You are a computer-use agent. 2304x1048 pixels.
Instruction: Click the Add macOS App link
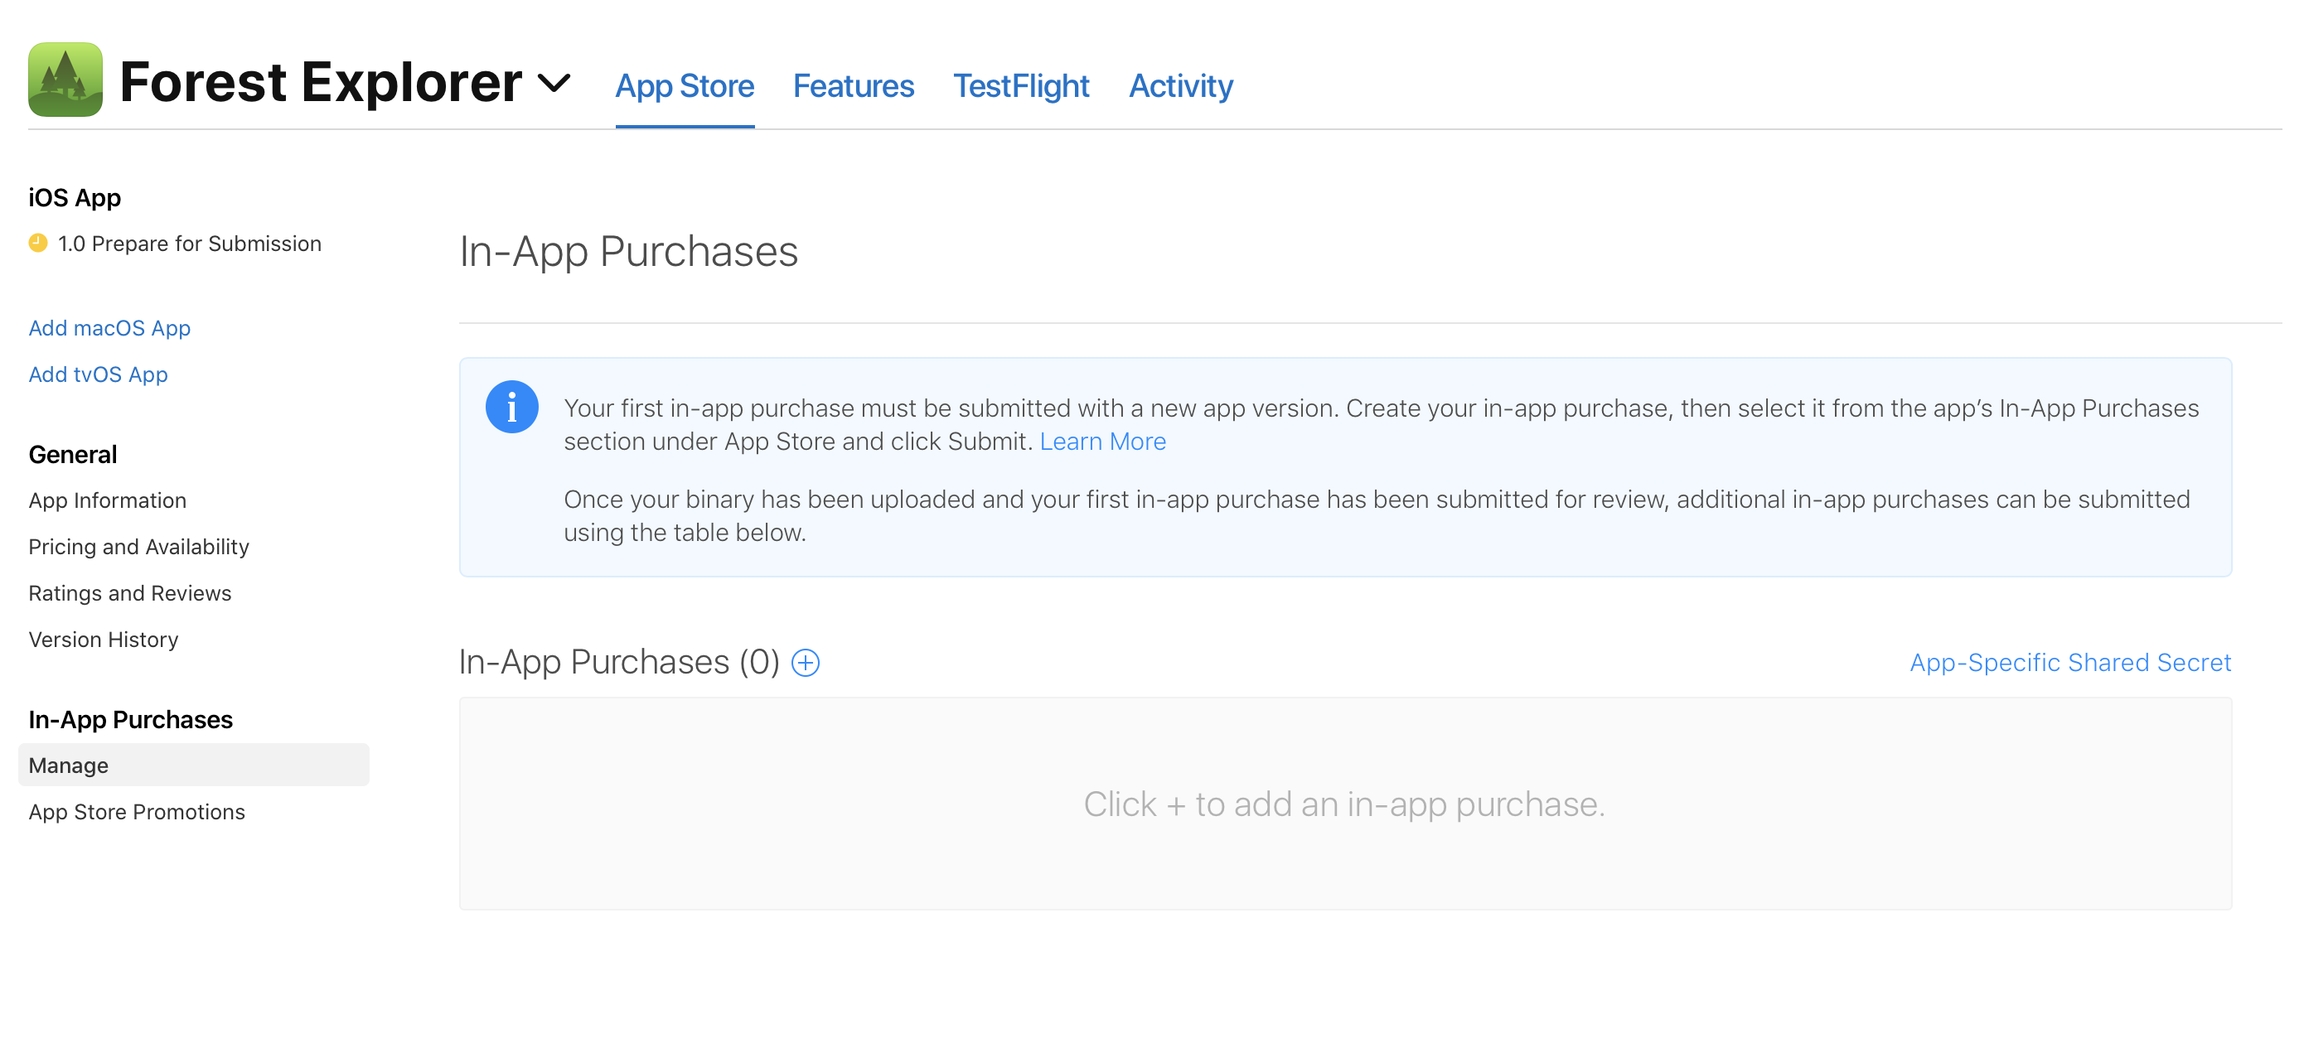point(109,328)
